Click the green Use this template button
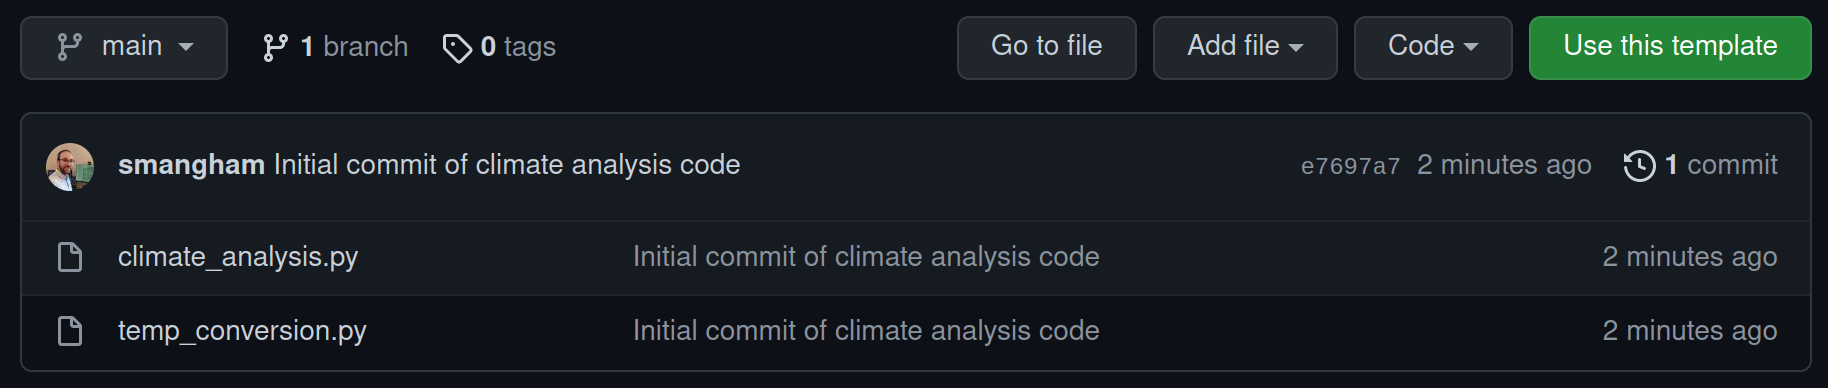Image resolution: width=1828 pixels, height=388 pixels. [1670, 47]
